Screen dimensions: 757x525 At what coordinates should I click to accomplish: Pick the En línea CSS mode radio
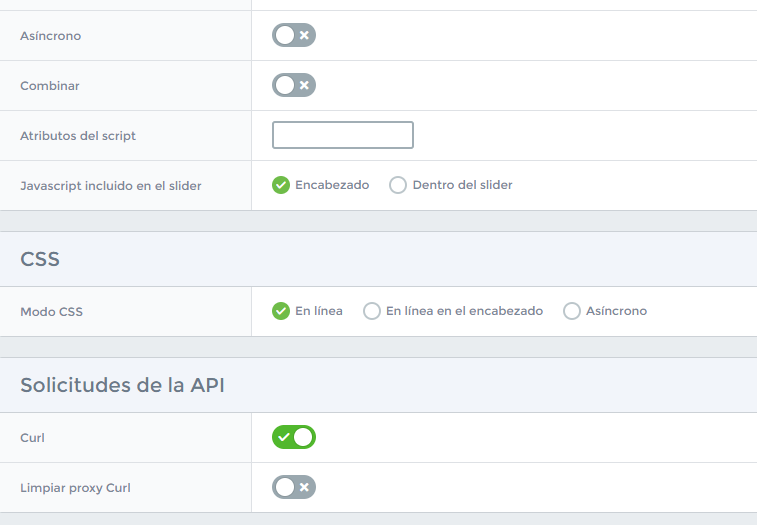point(280,311)
